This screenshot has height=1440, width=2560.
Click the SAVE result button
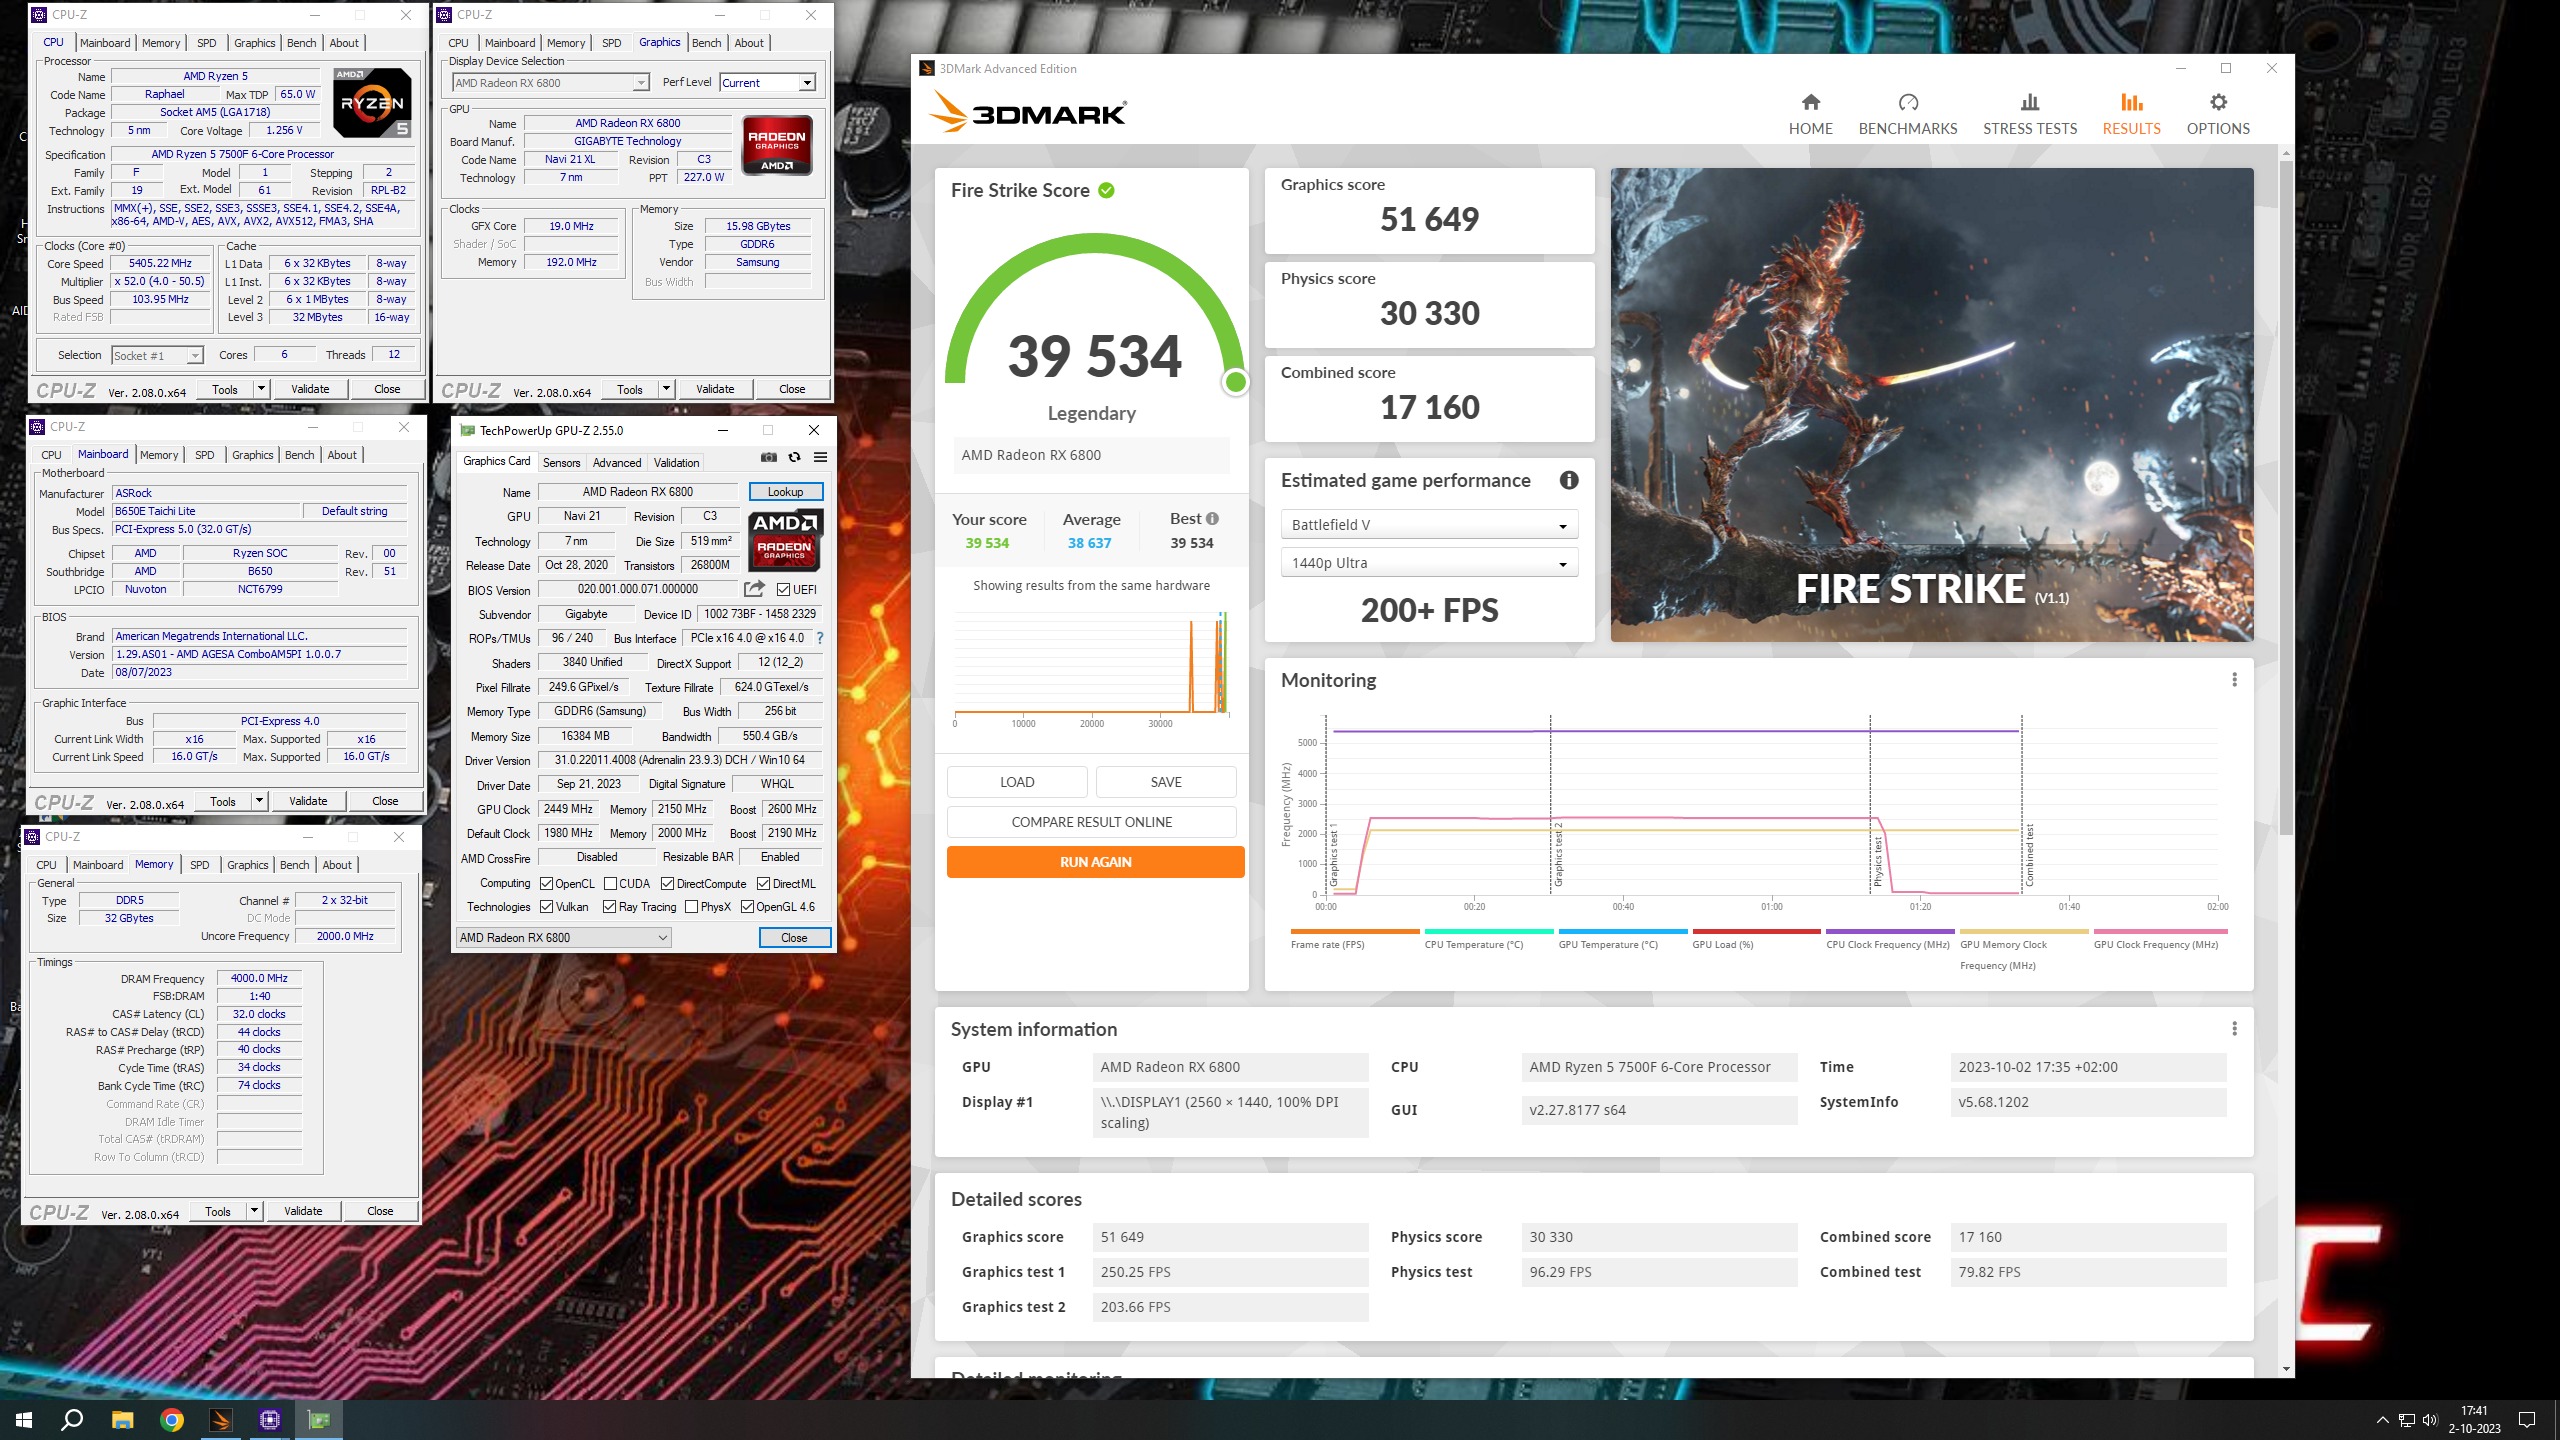coord(1166,782)
